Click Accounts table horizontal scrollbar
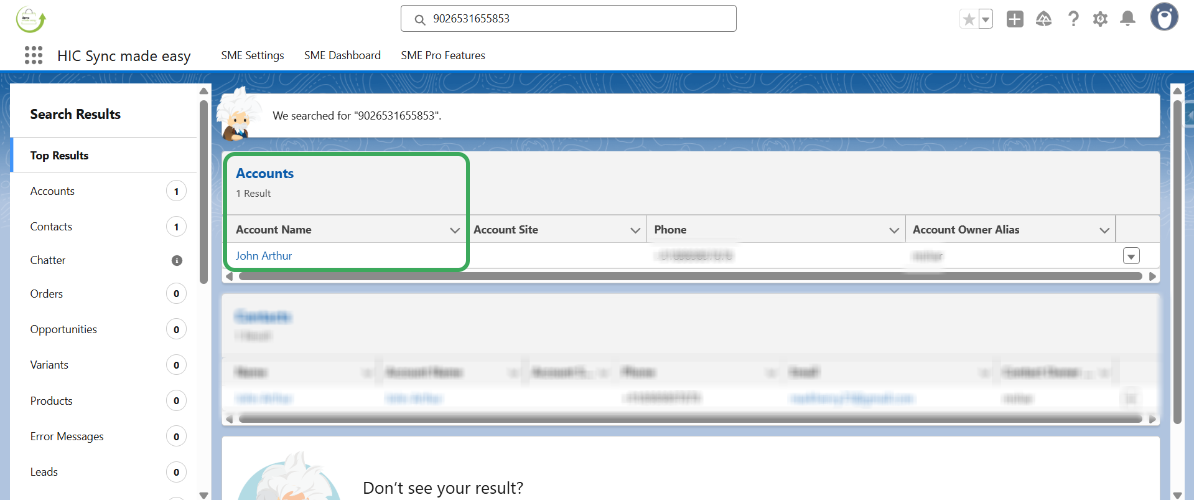 tap(690, 276)
